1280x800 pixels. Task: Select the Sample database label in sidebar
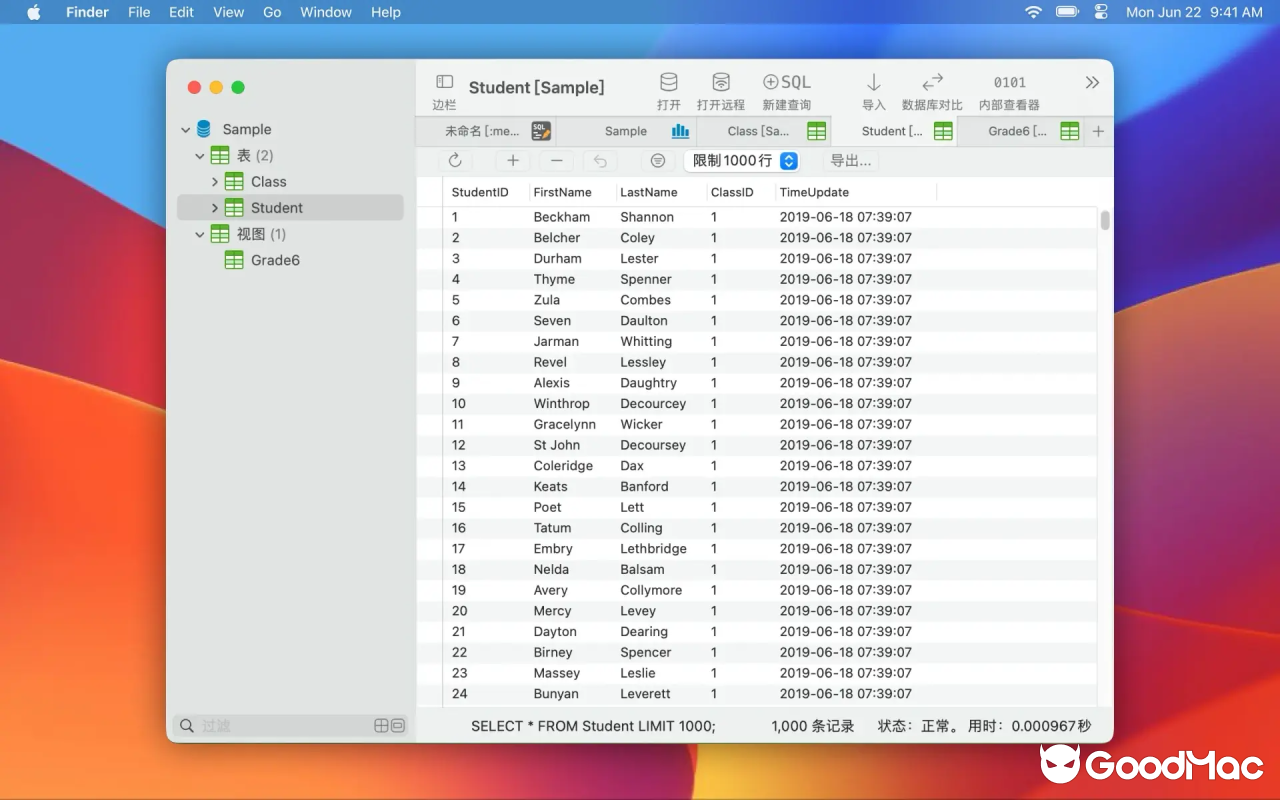coord(246,130)
